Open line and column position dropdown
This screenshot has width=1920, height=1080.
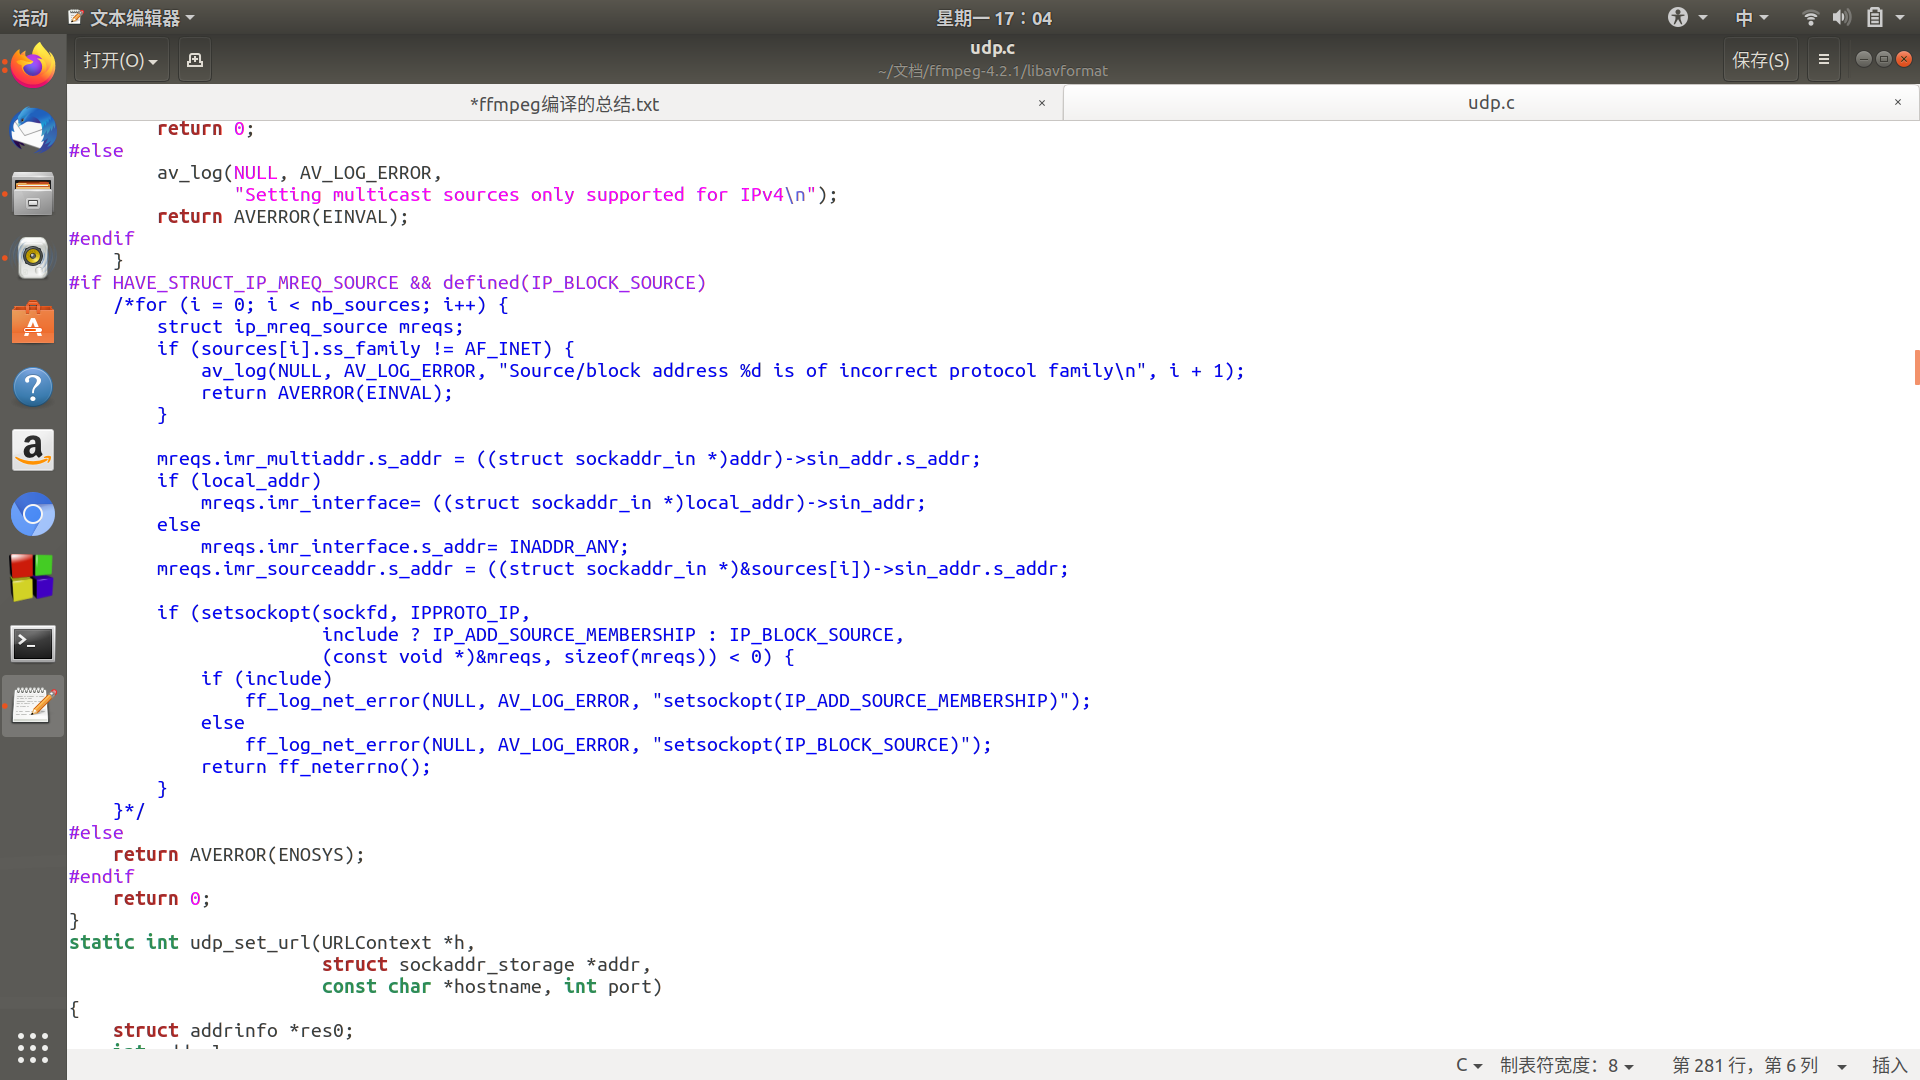click(1758, 1065)
